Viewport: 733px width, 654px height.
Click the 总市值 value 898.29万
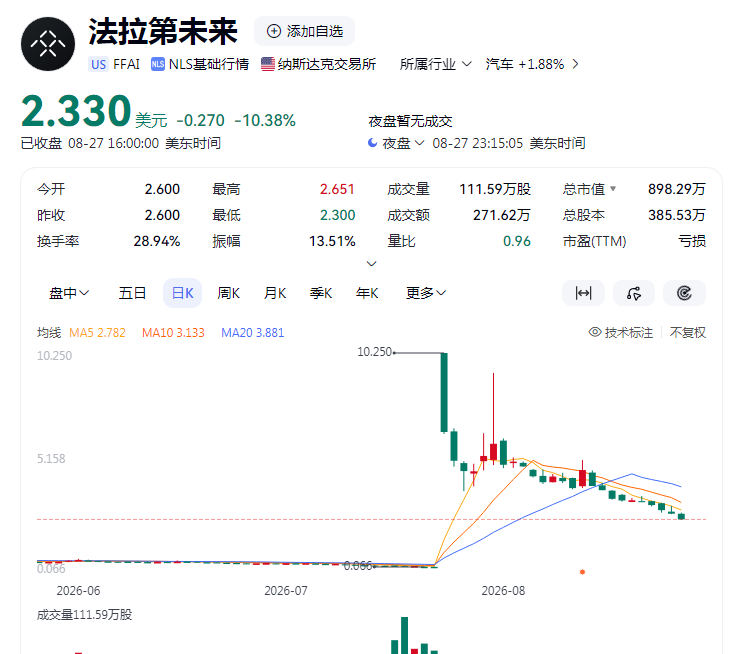676,189
